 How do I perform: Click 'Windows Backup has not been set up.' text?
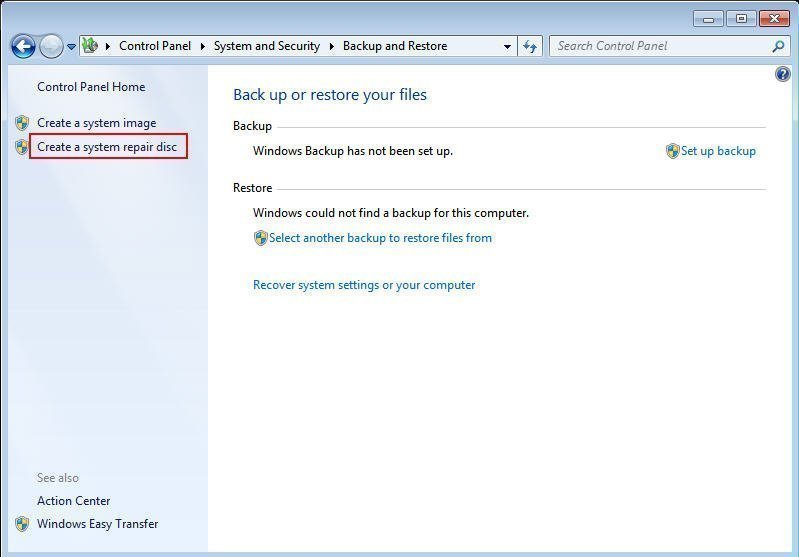tap(353, 151)
